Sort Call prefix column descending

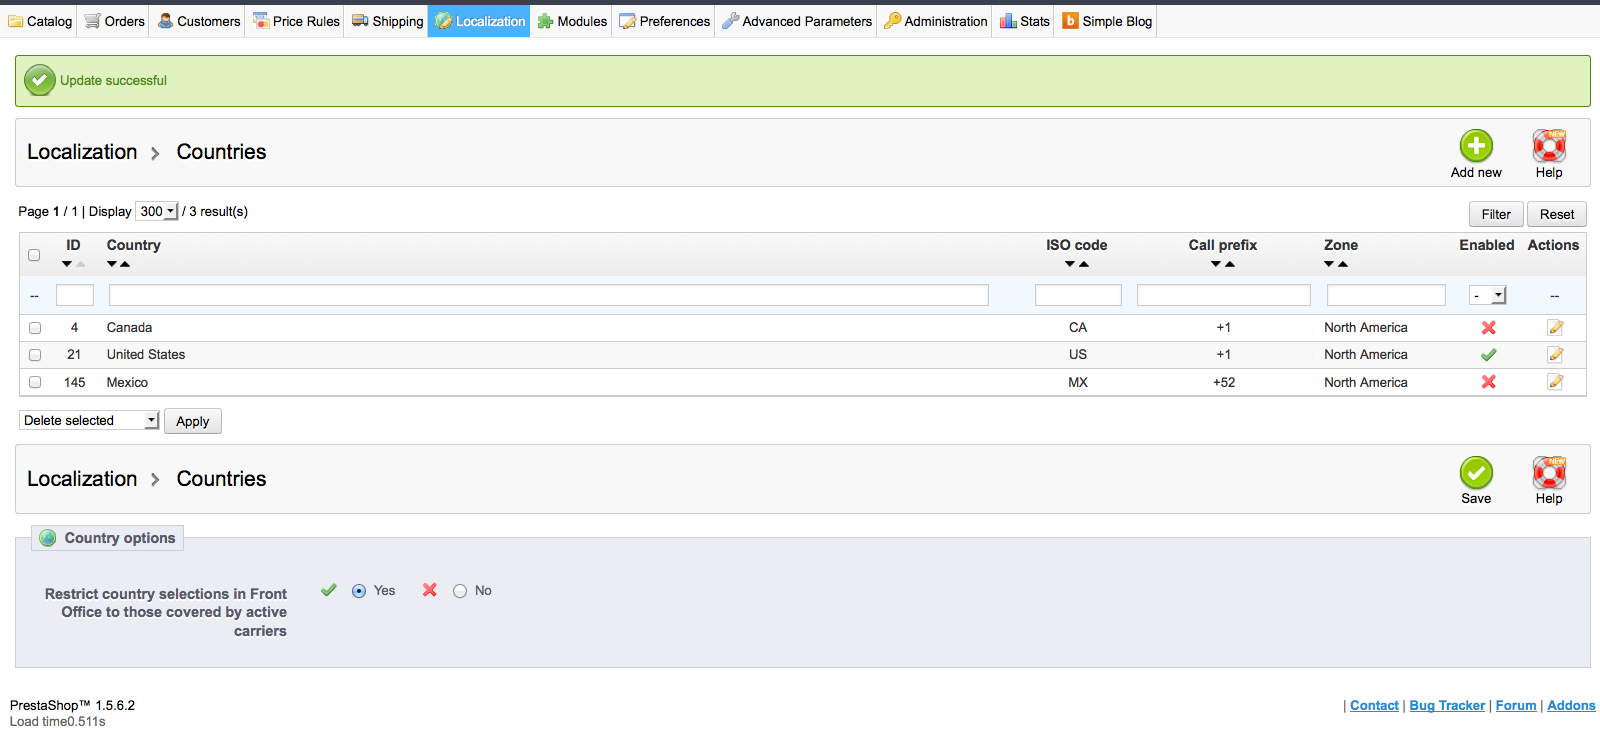click(x=1216, y=264)
